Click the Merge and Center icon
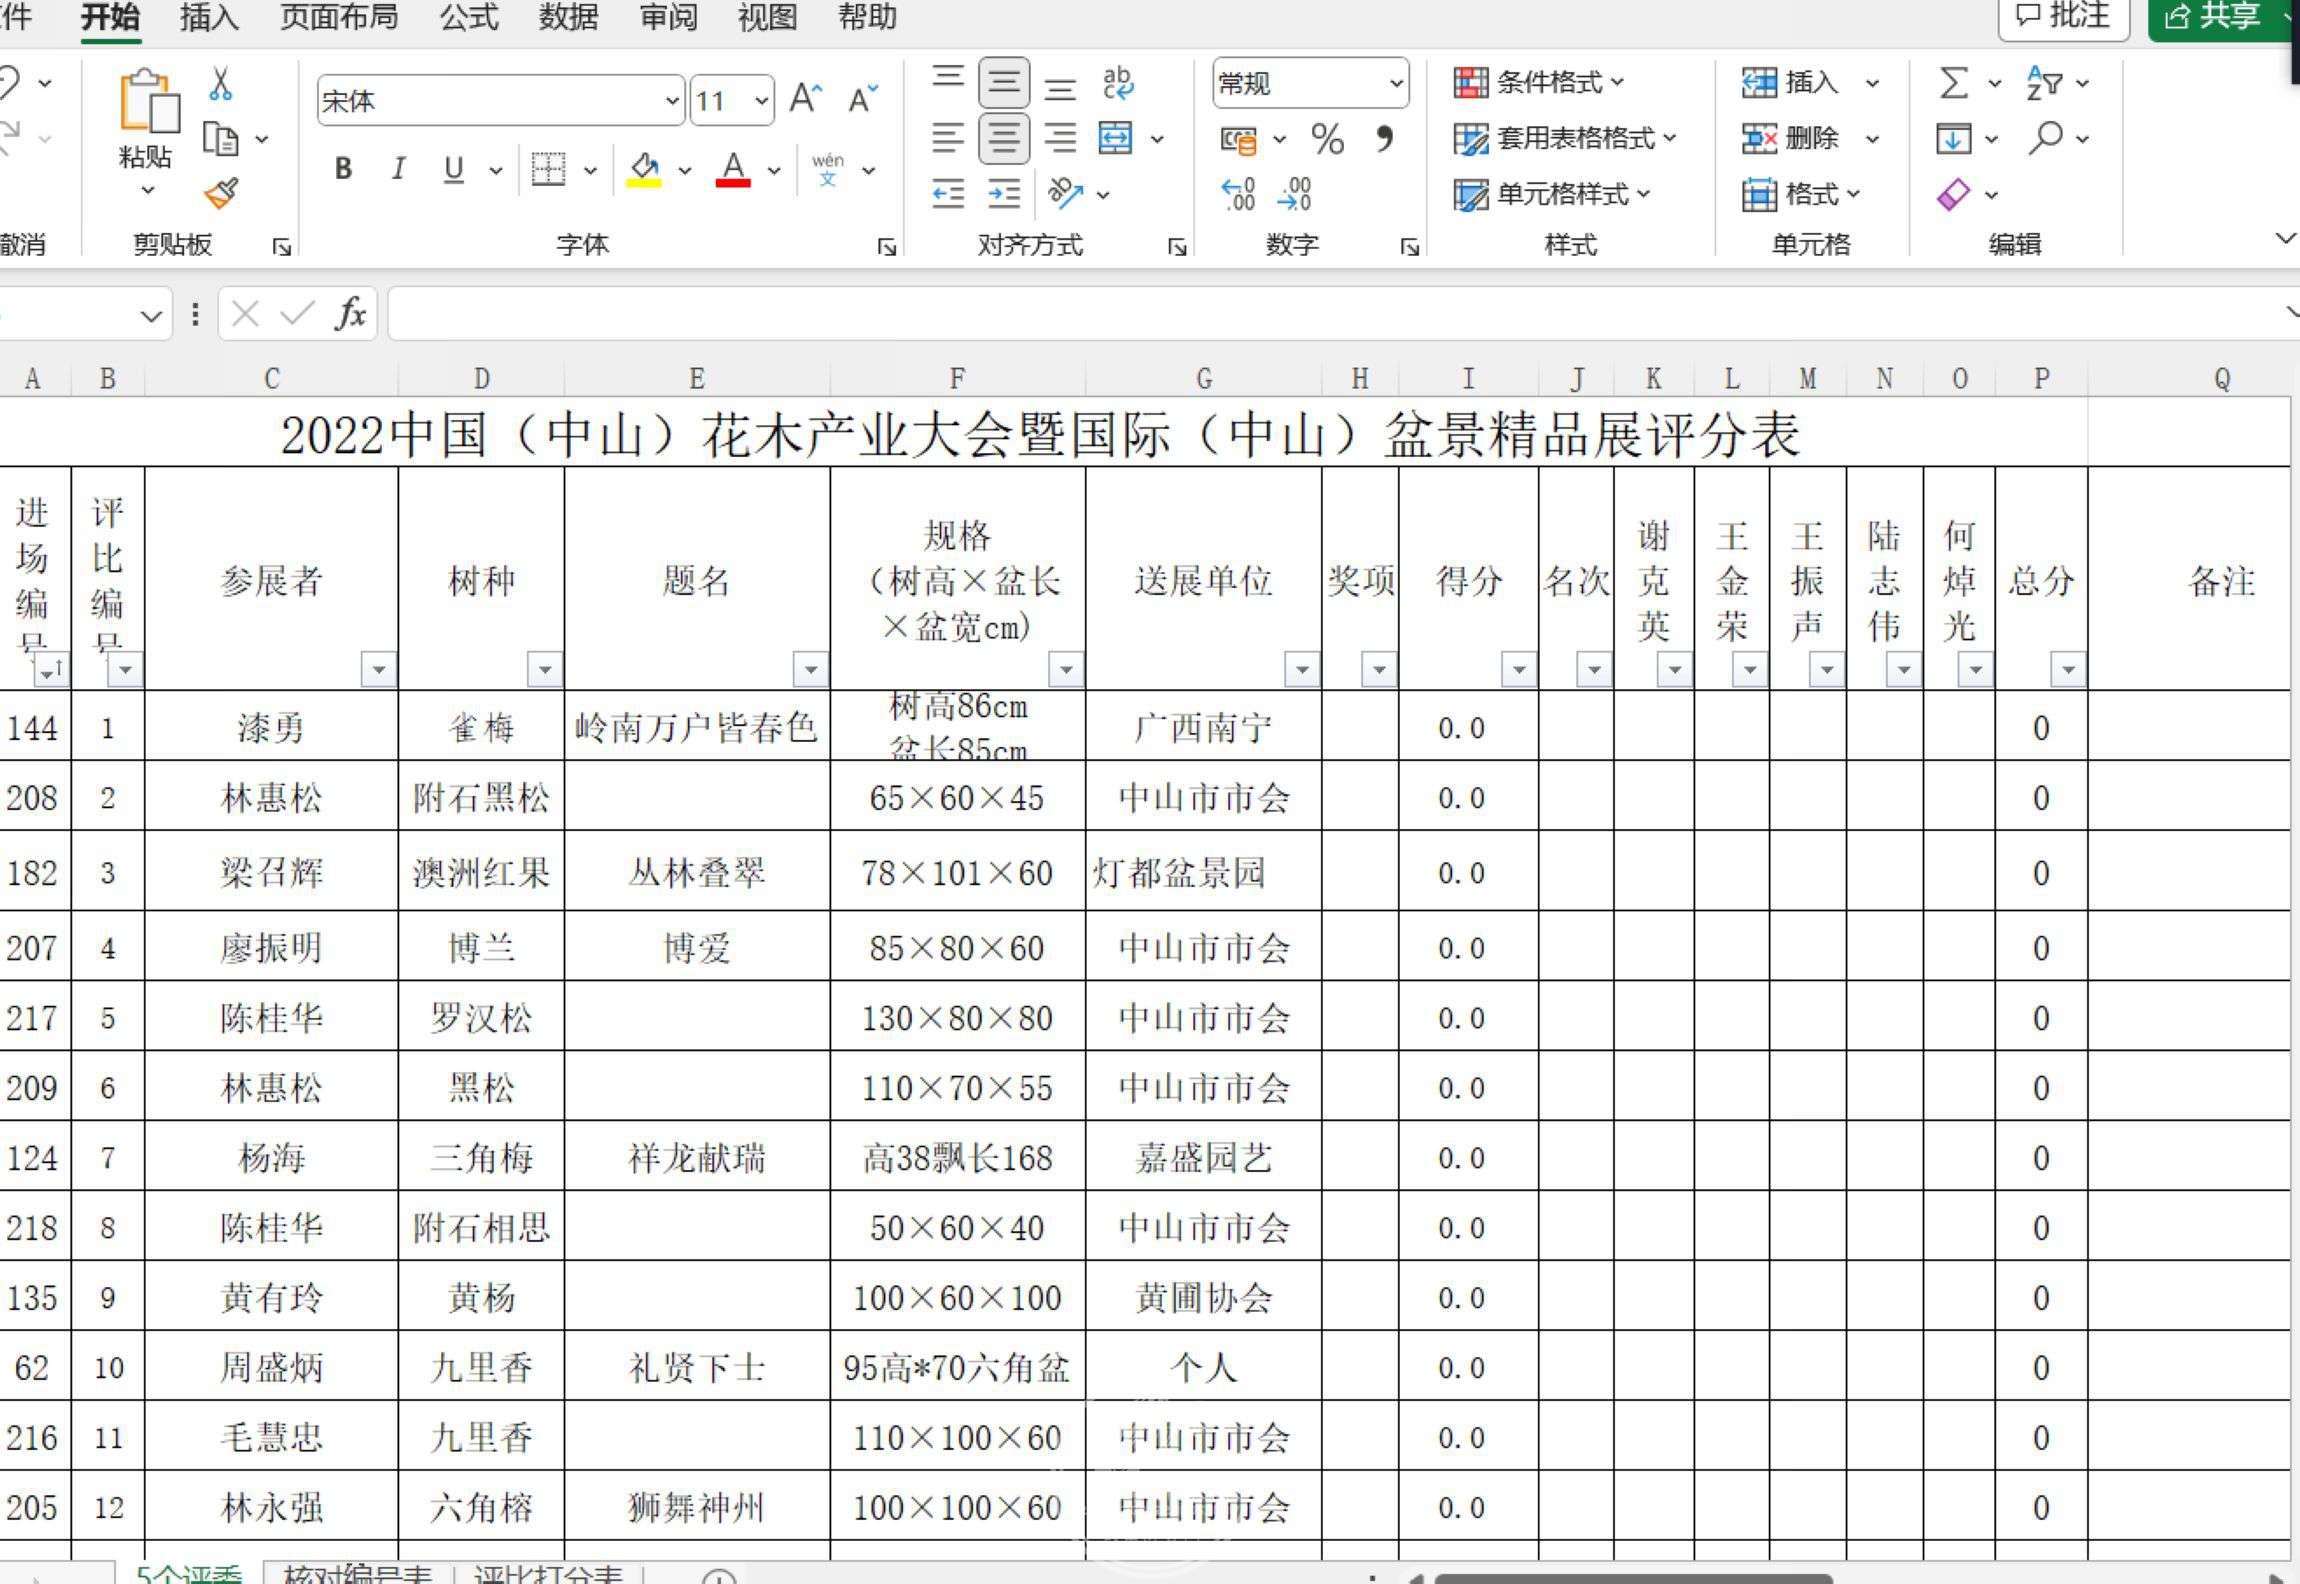The image size is (2300, 1584). (x=1115, y=138)
